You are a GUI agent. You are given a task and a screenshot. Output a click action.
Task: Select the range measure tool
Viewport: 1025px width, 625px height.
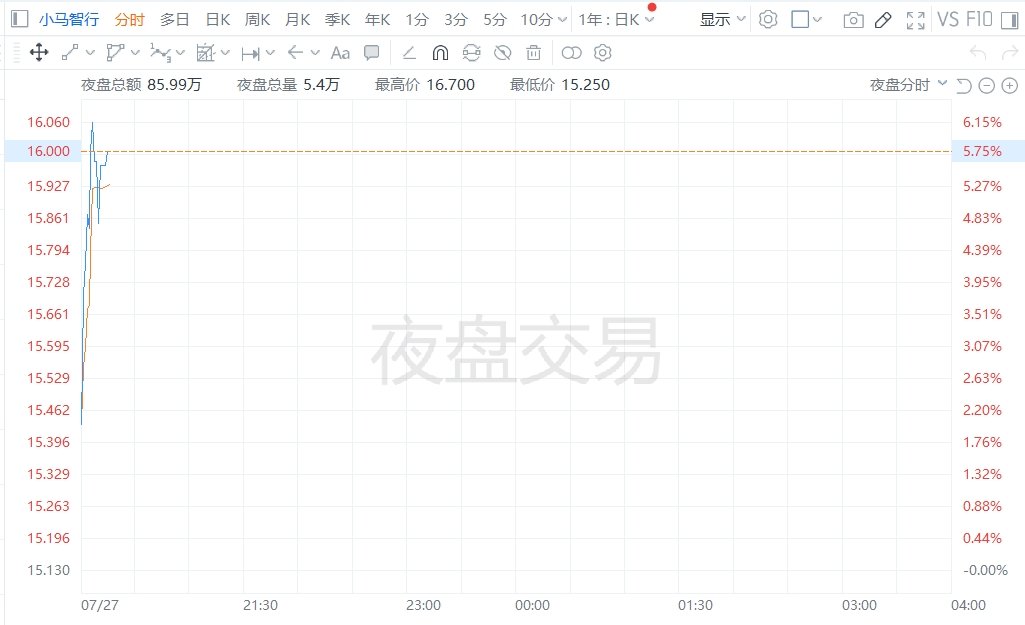[x=250, y=54]
